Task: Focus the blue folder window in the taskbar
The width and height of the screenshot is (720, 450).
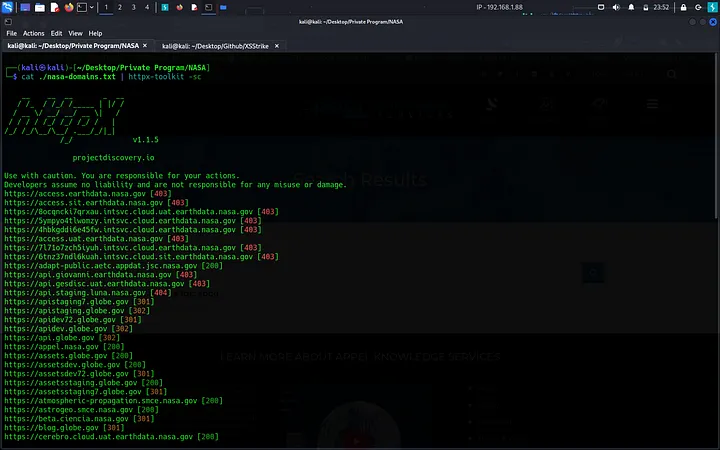Action: click(223, 7)
